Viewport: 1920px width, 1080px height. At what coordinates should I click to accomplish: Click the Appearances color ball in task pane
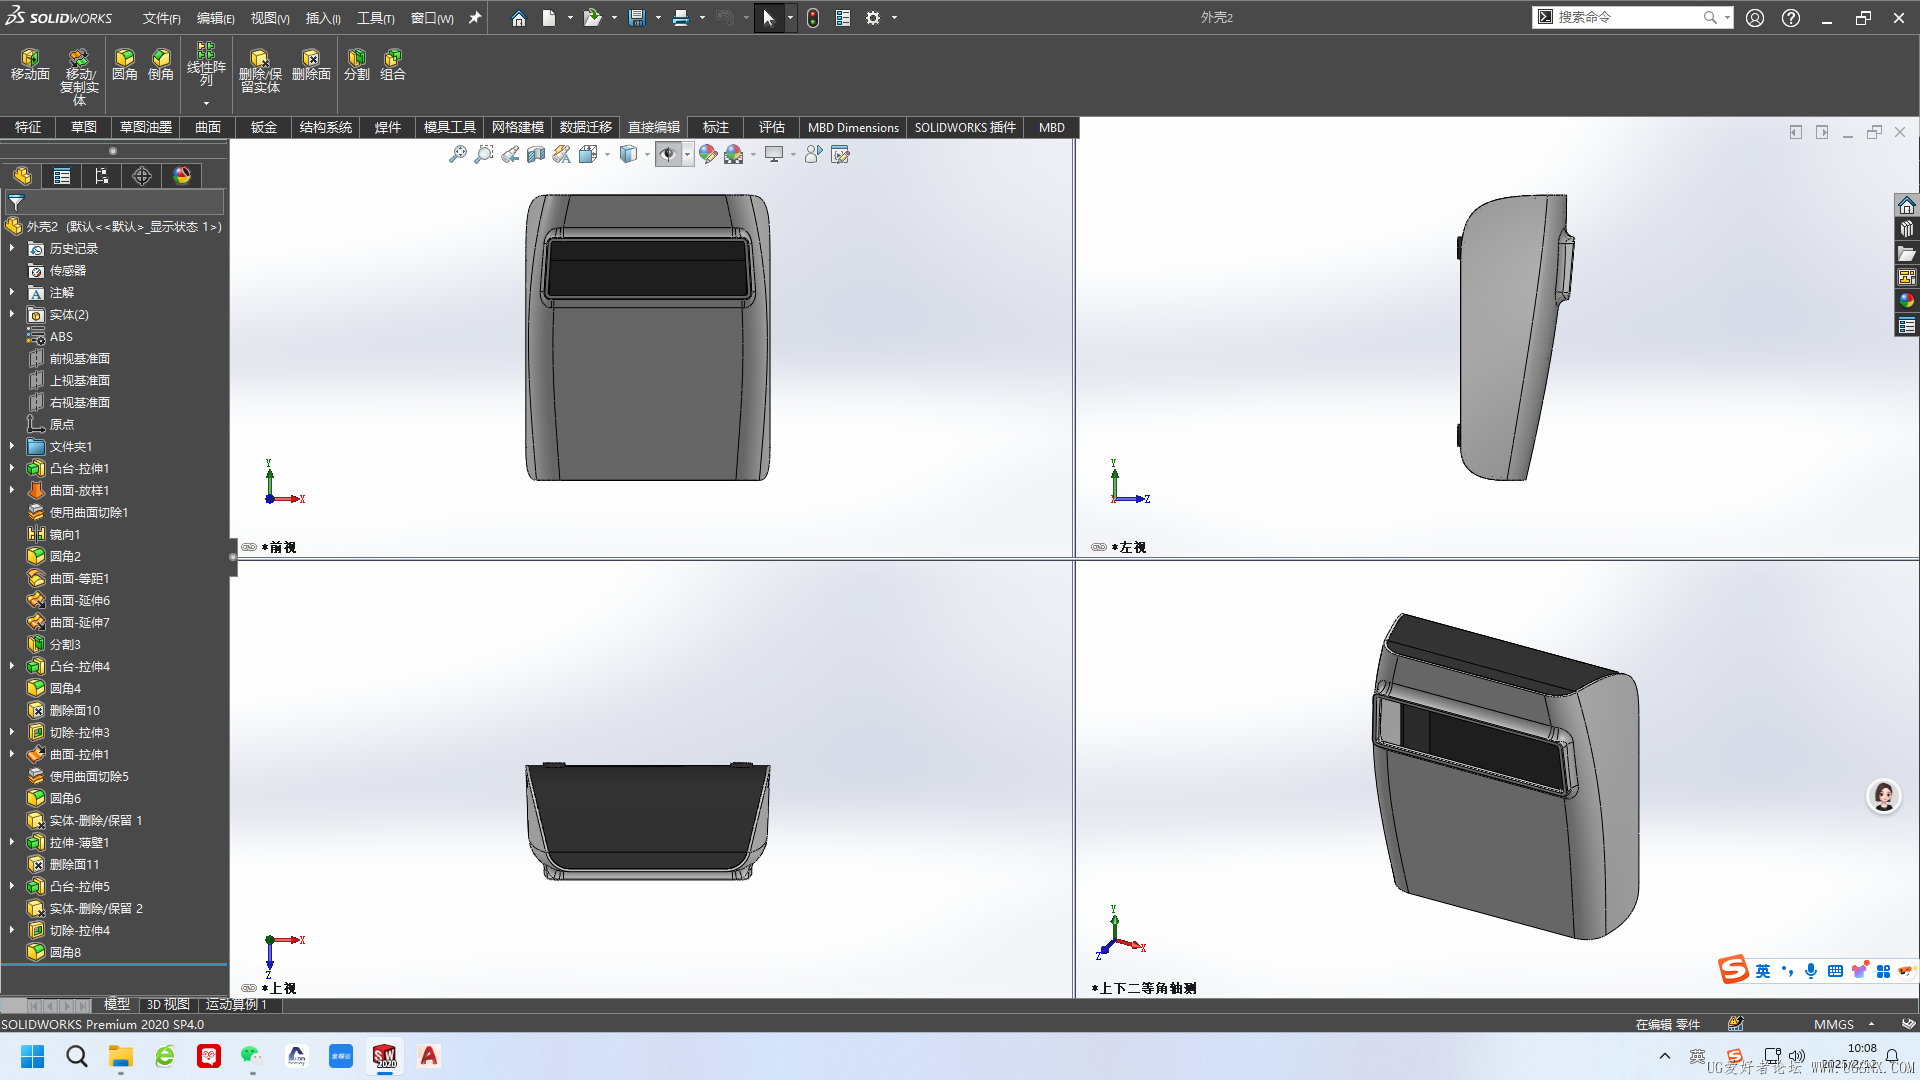(x=1906, y=301)
